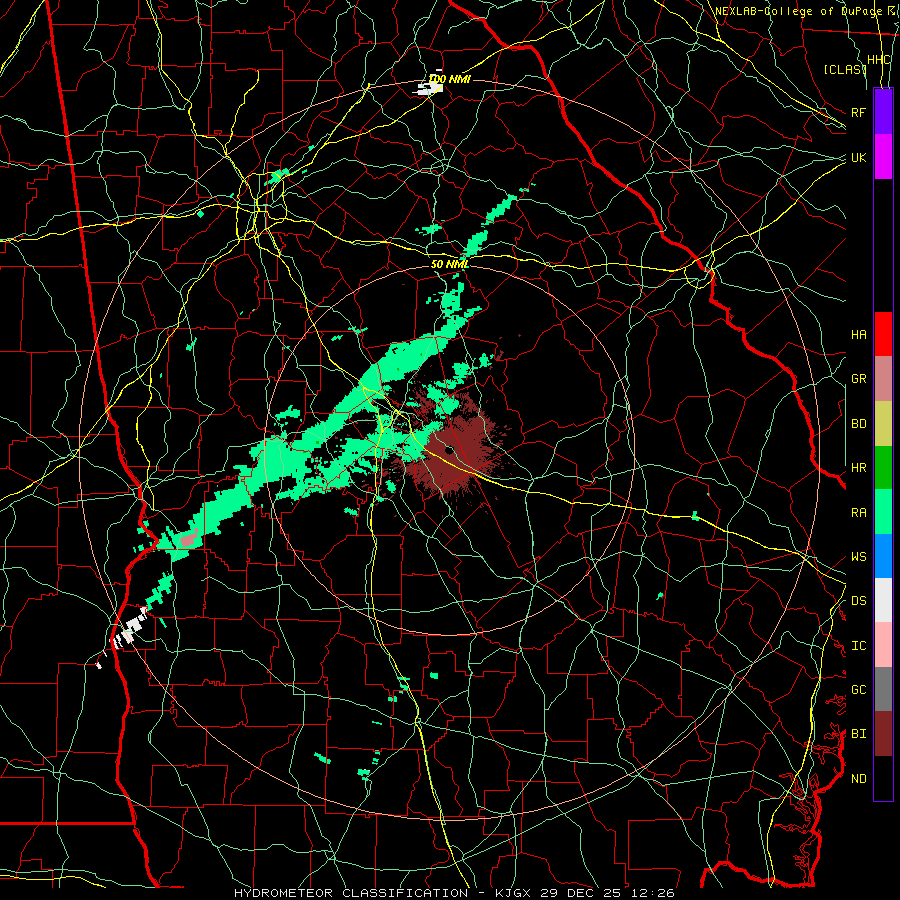
Task: Click the DS legend label
Action: pyautogui.click(x=858, y=601)
